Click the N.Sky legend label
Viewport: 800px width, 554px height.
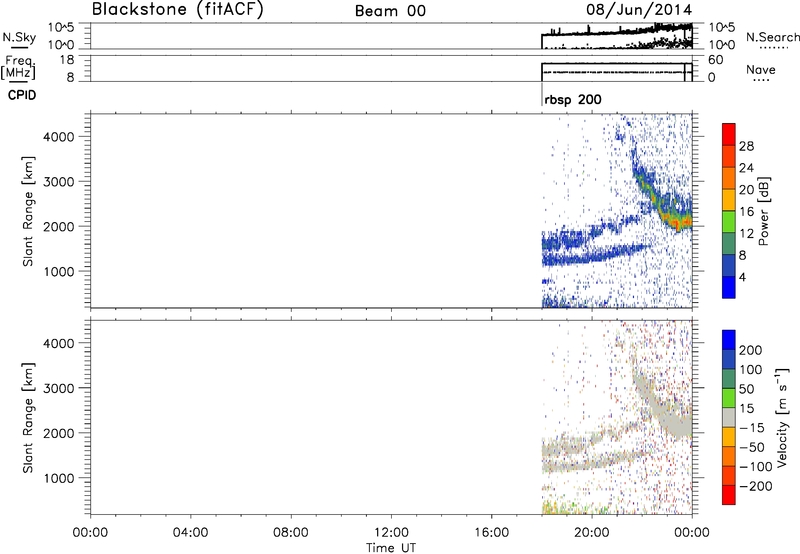[x=19, y=37]
